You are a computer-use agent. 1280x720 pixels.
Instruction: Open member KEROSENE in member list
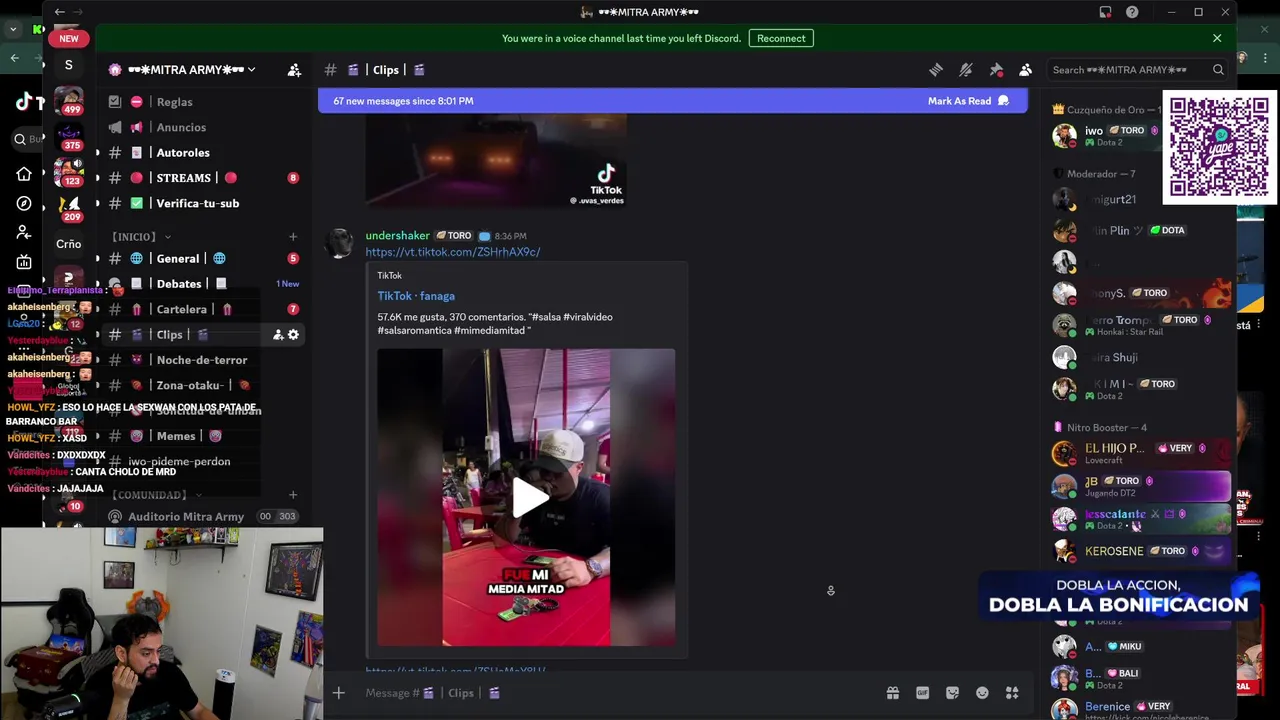pyautogui.click(x=1140, y=551)
